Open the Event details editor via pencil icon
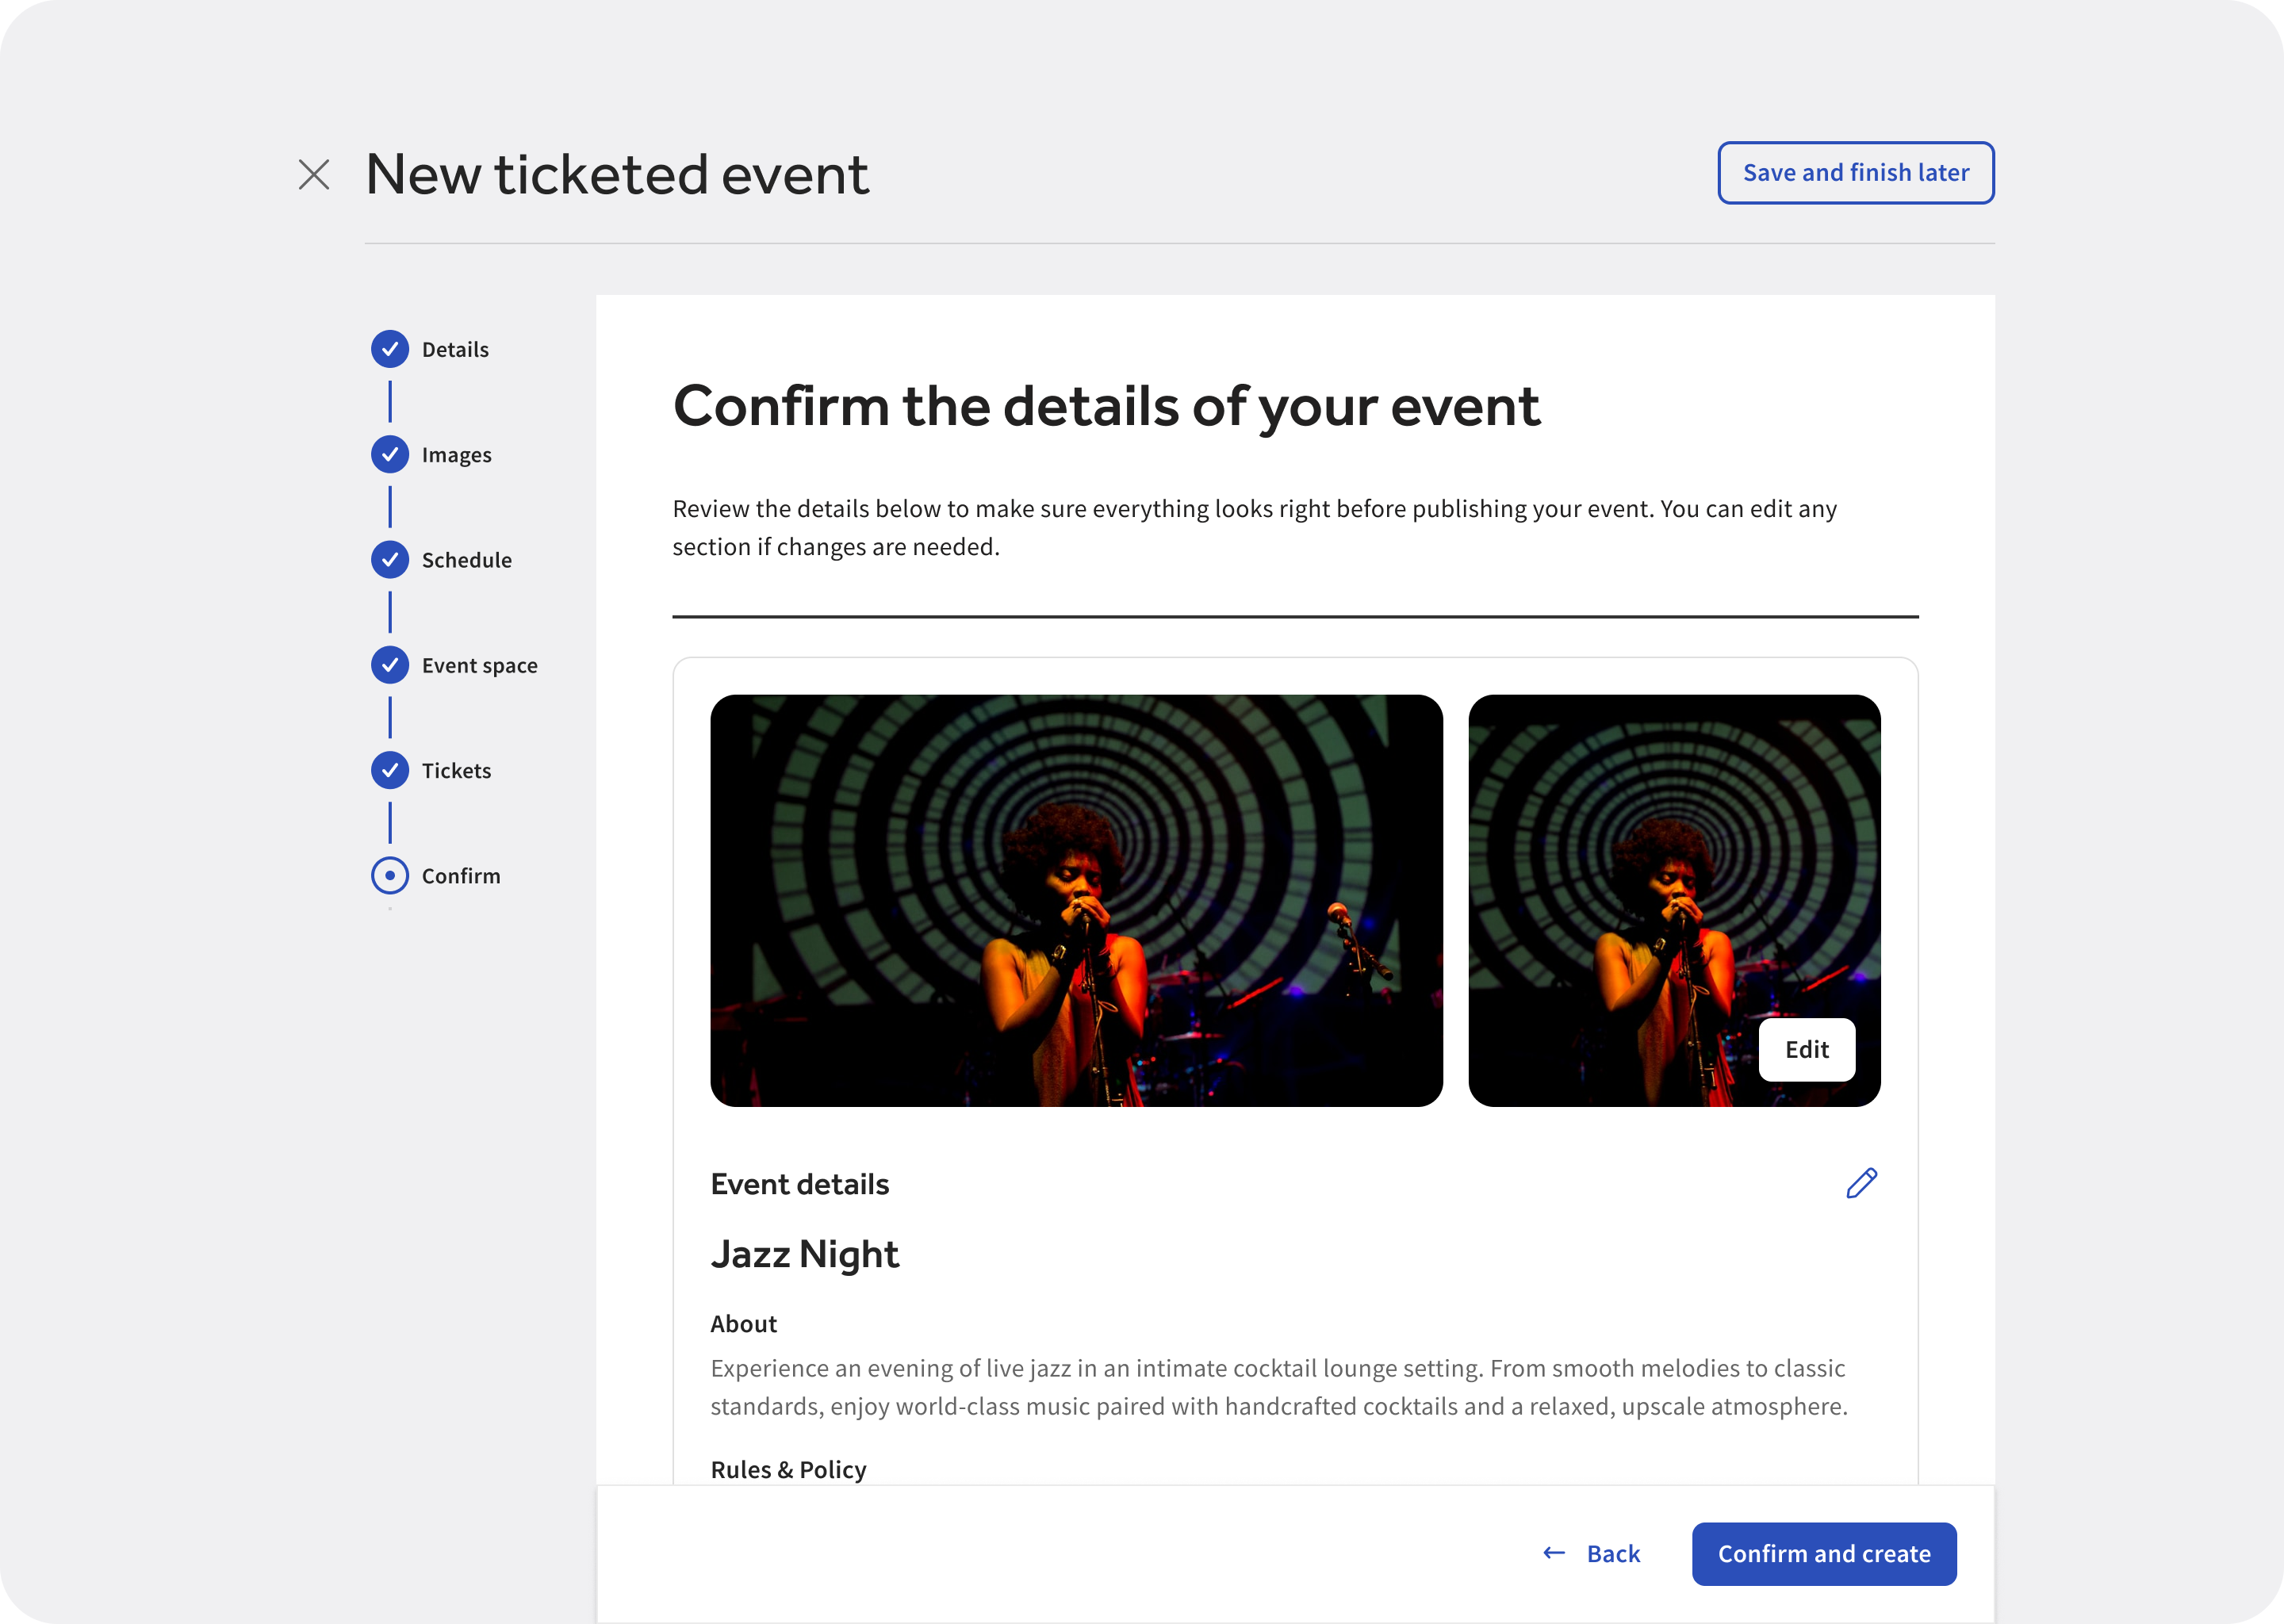Screen dimensions: 2284x1624 point(1861,1184)
